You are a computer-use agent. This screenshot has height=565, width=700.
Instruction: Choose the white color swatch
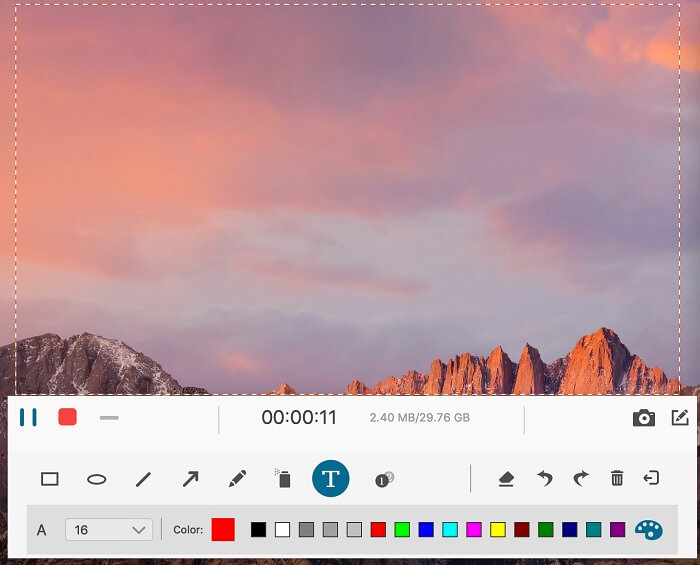tap(282, 530)
